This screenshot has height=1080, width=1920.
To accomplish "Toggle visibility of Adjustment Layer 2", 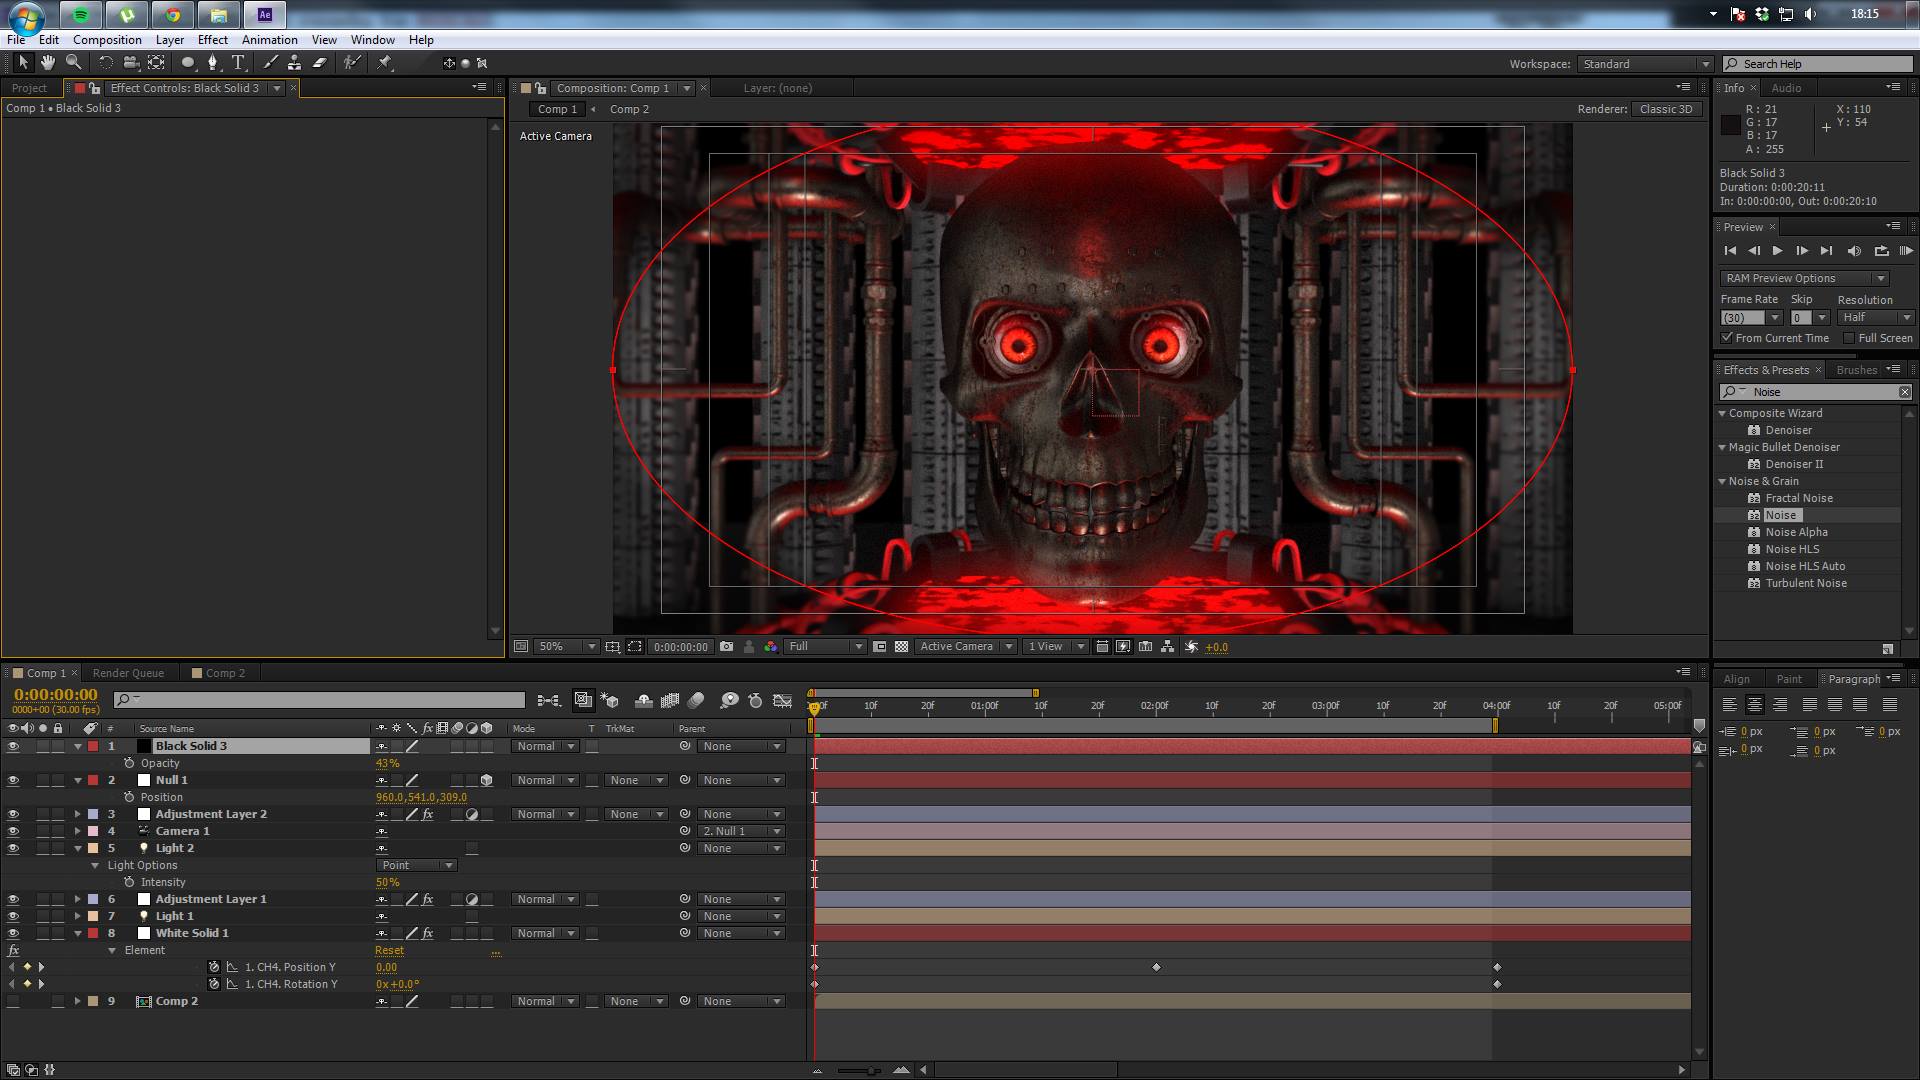I will 13,814.
